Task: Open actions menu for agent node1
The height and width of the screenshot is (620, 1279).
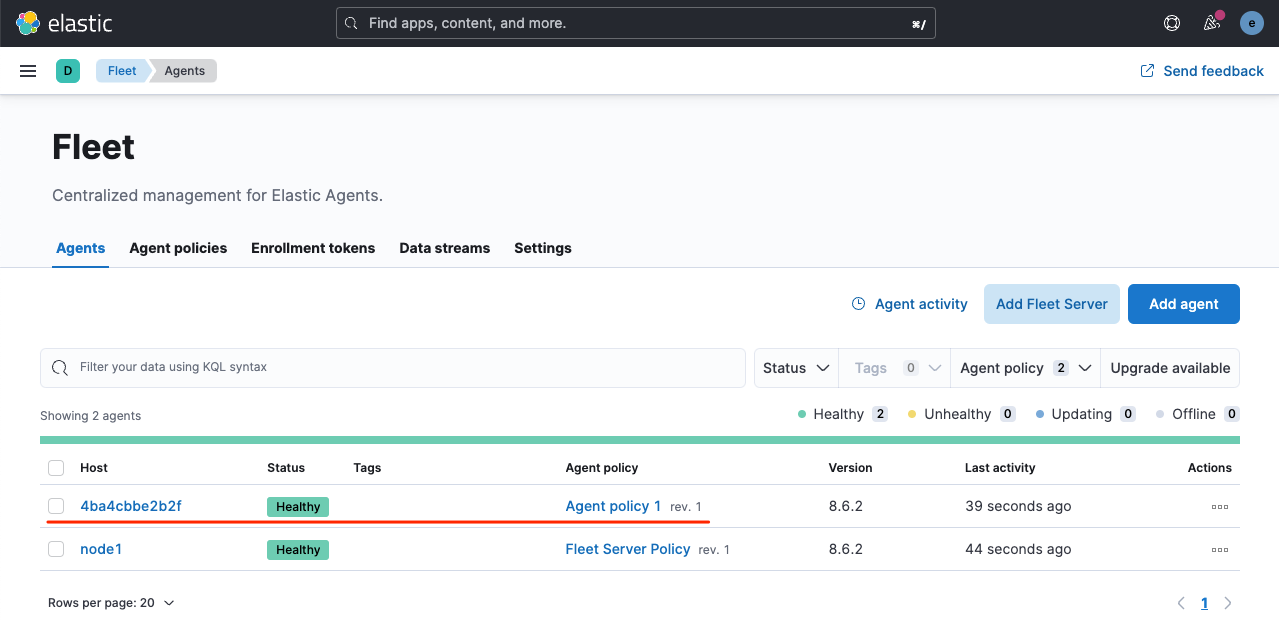Action: click(x=1219, y=550)
